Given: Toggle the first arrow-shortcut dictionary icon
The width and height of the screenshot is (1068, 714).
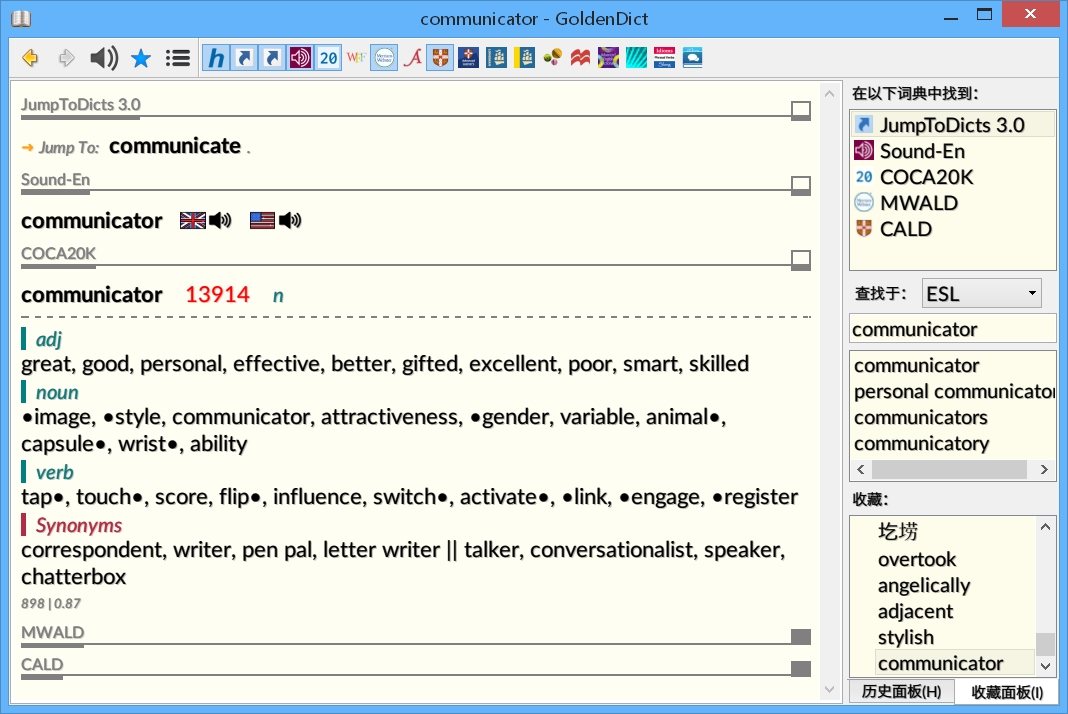Looking at the screenshot, I should pos(245,58).
